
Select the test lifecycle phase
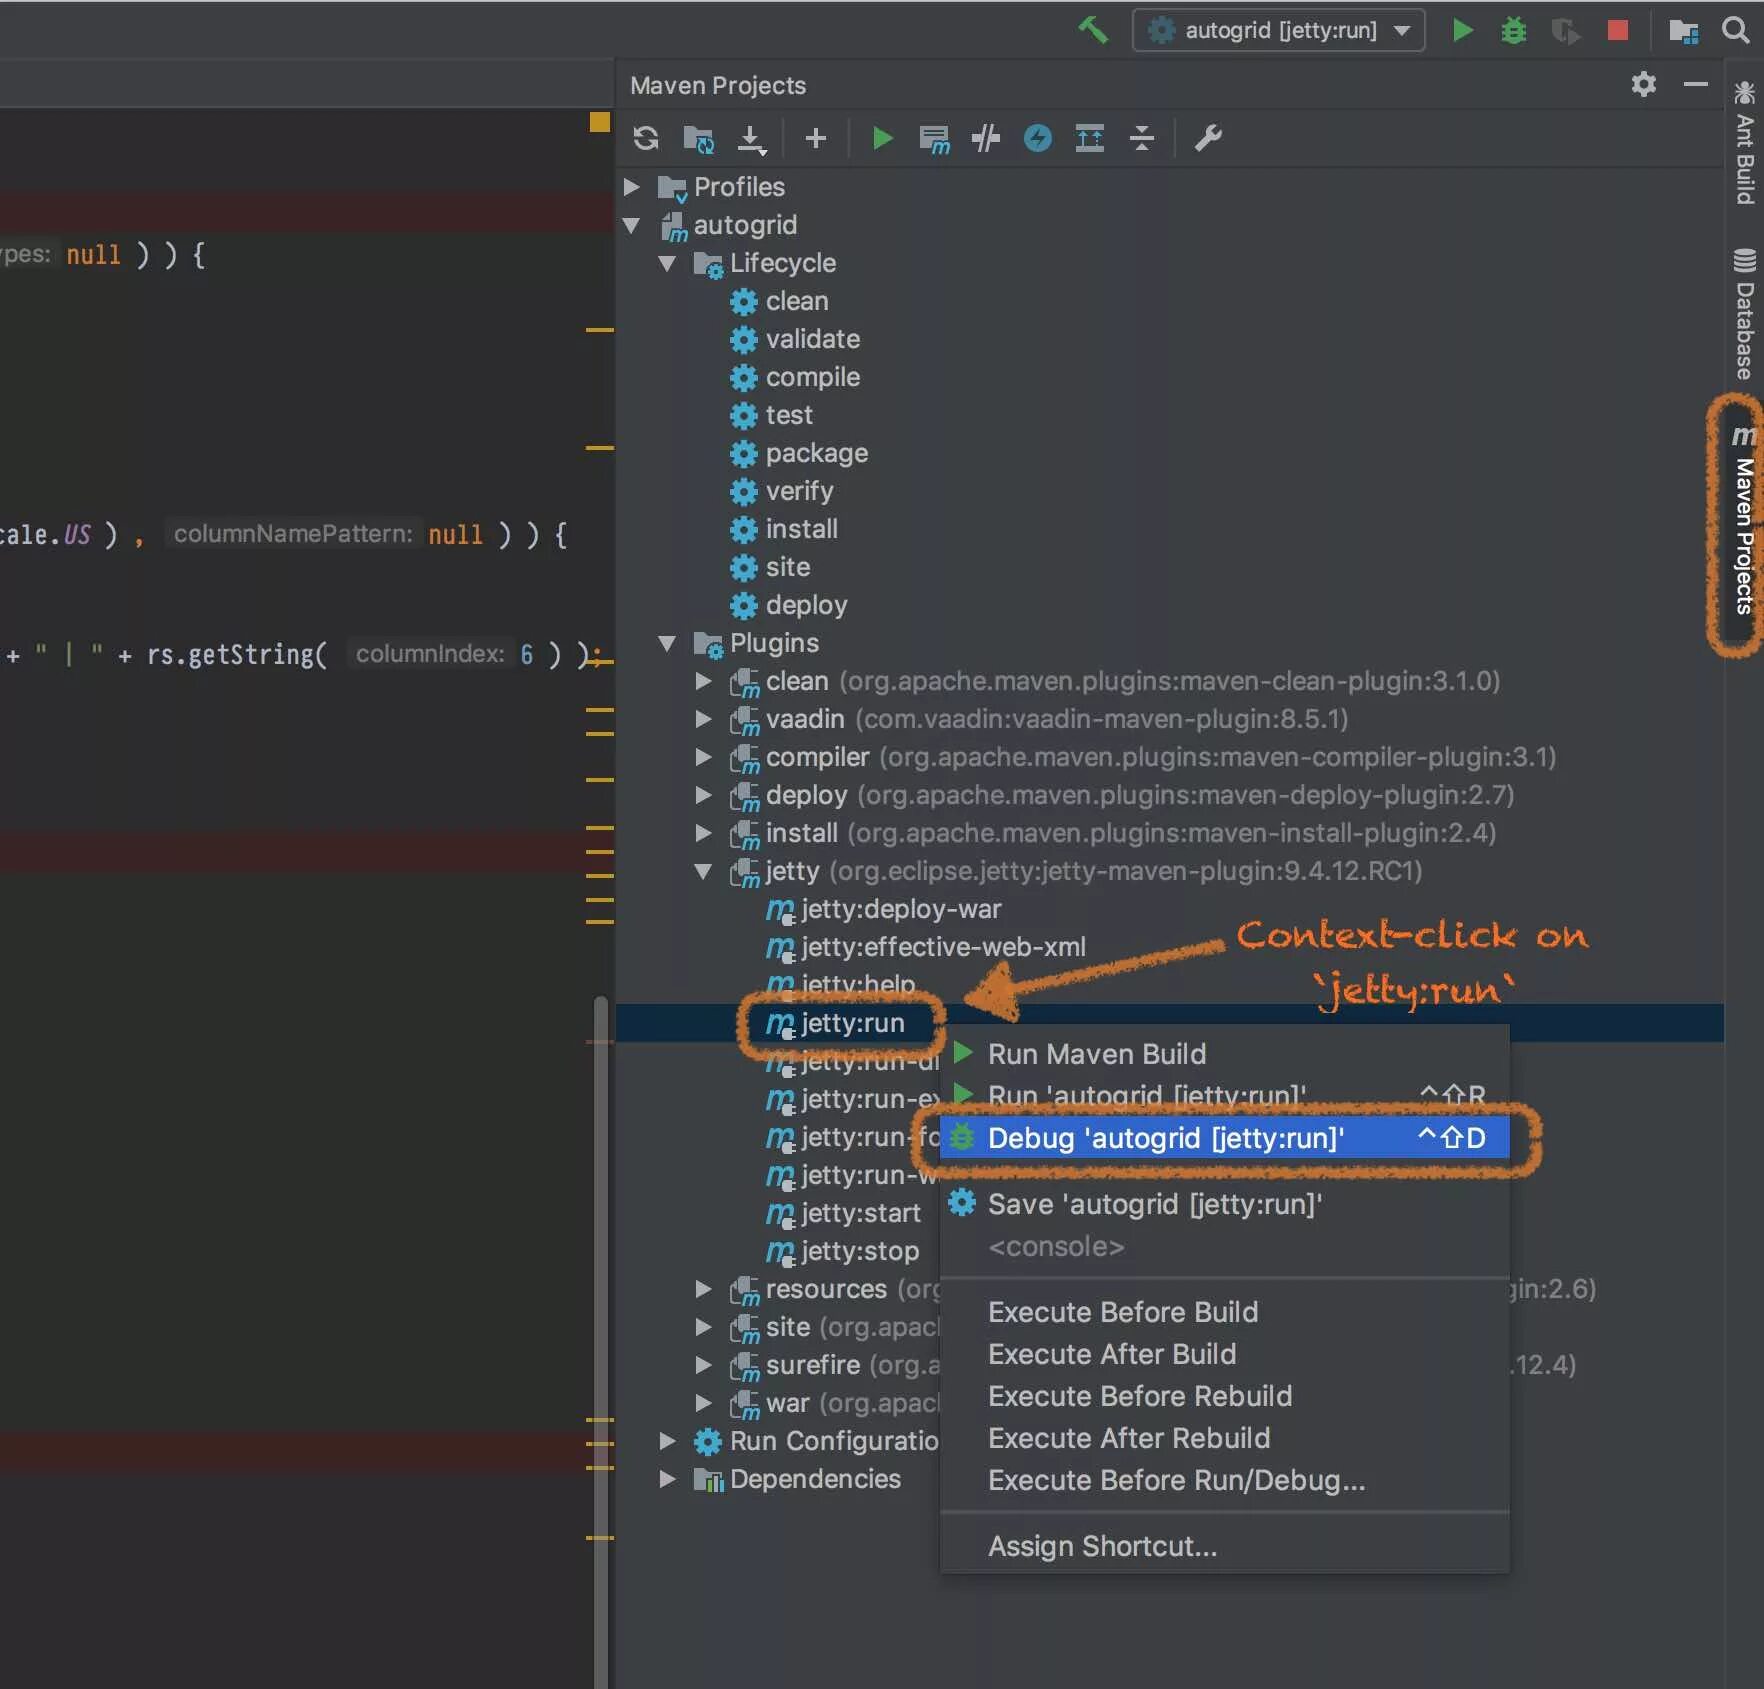(789, 415)
